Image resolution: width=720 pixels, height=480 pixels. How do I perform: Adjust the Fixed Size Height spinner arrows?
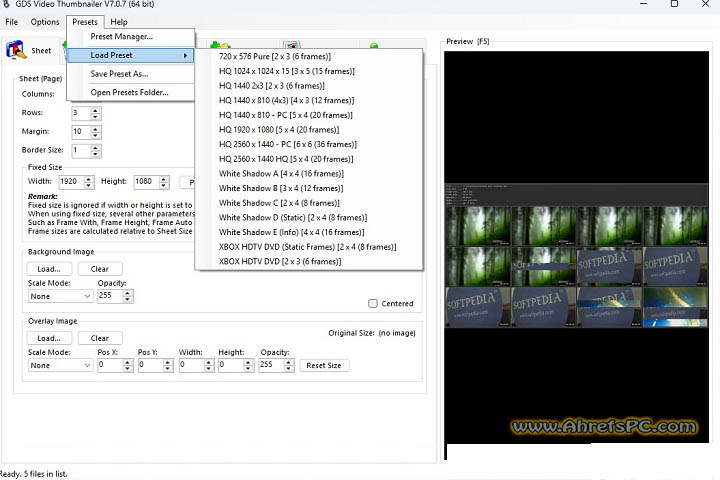tap(164, 182)
